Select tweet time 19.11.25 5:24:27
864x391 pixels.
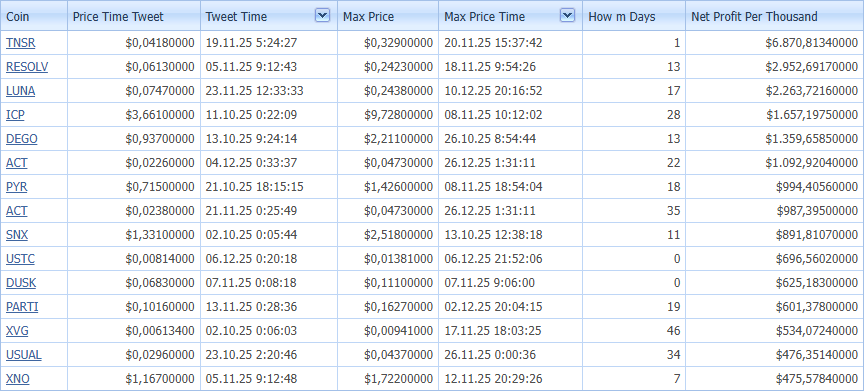click(251, 42)
